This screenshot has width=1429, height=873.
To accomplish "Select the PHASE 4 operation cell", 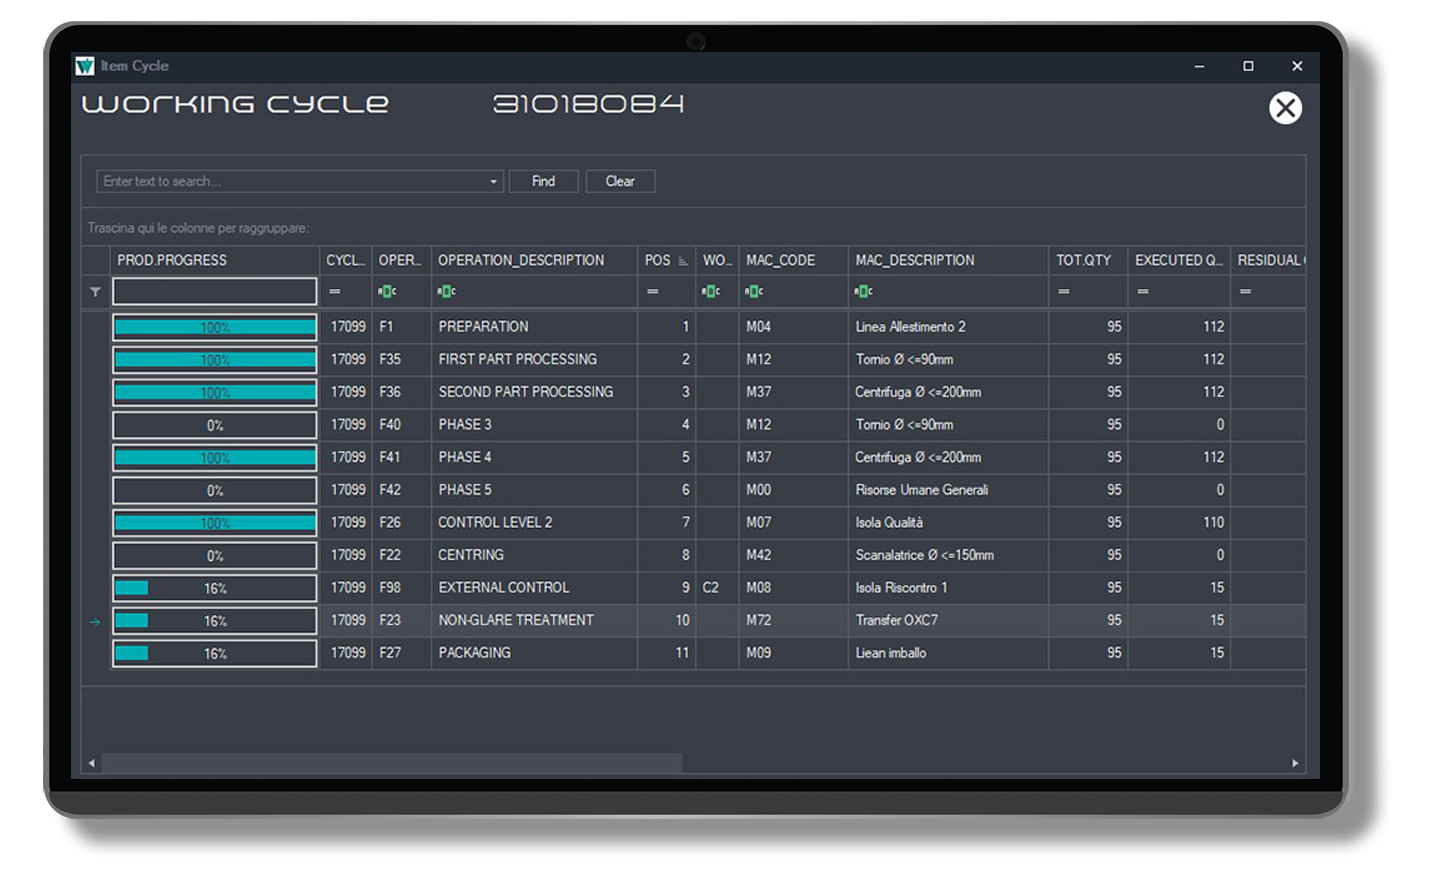I will tap(534, 457).
